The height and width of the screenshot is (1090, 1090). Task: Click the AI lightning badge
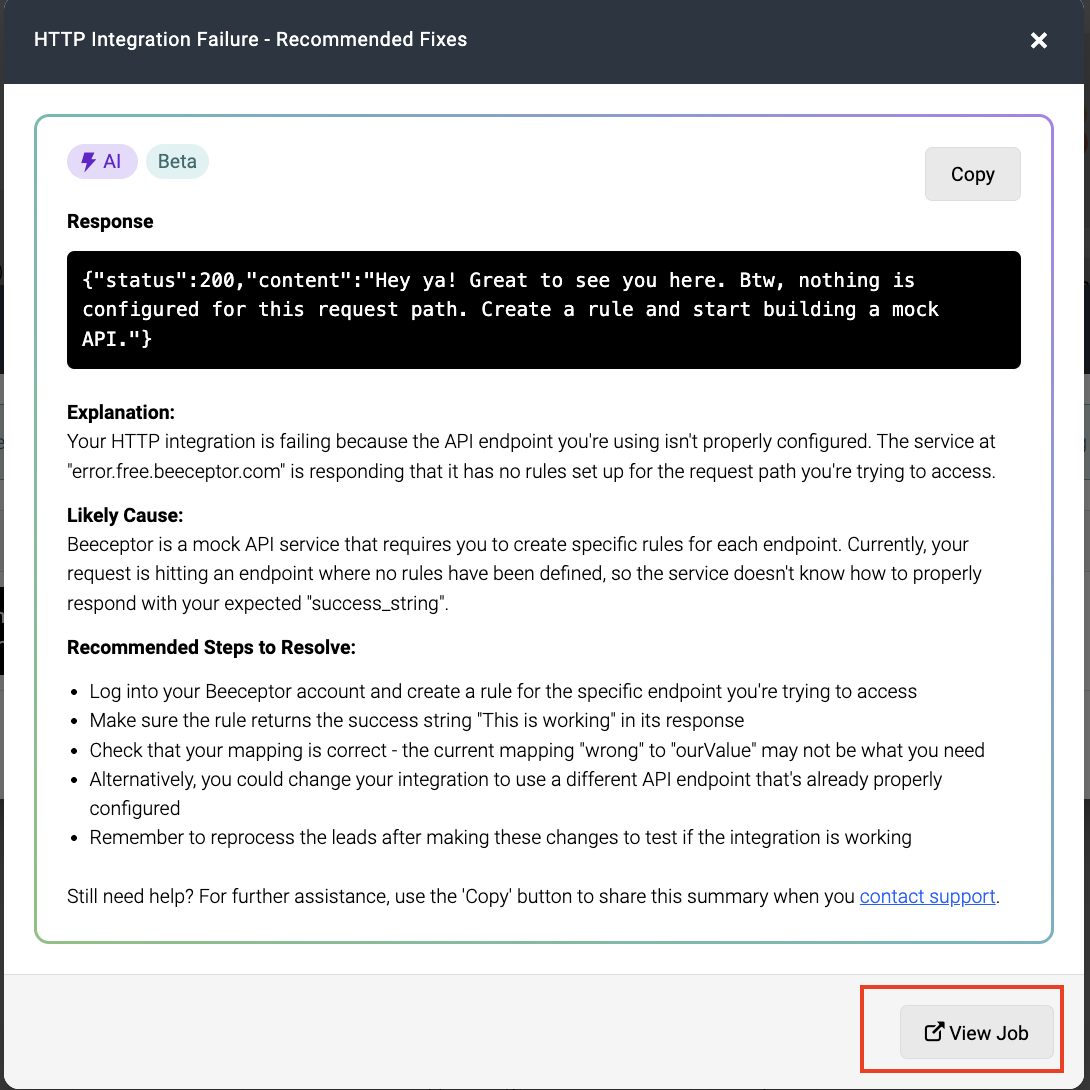click(101, 161)
